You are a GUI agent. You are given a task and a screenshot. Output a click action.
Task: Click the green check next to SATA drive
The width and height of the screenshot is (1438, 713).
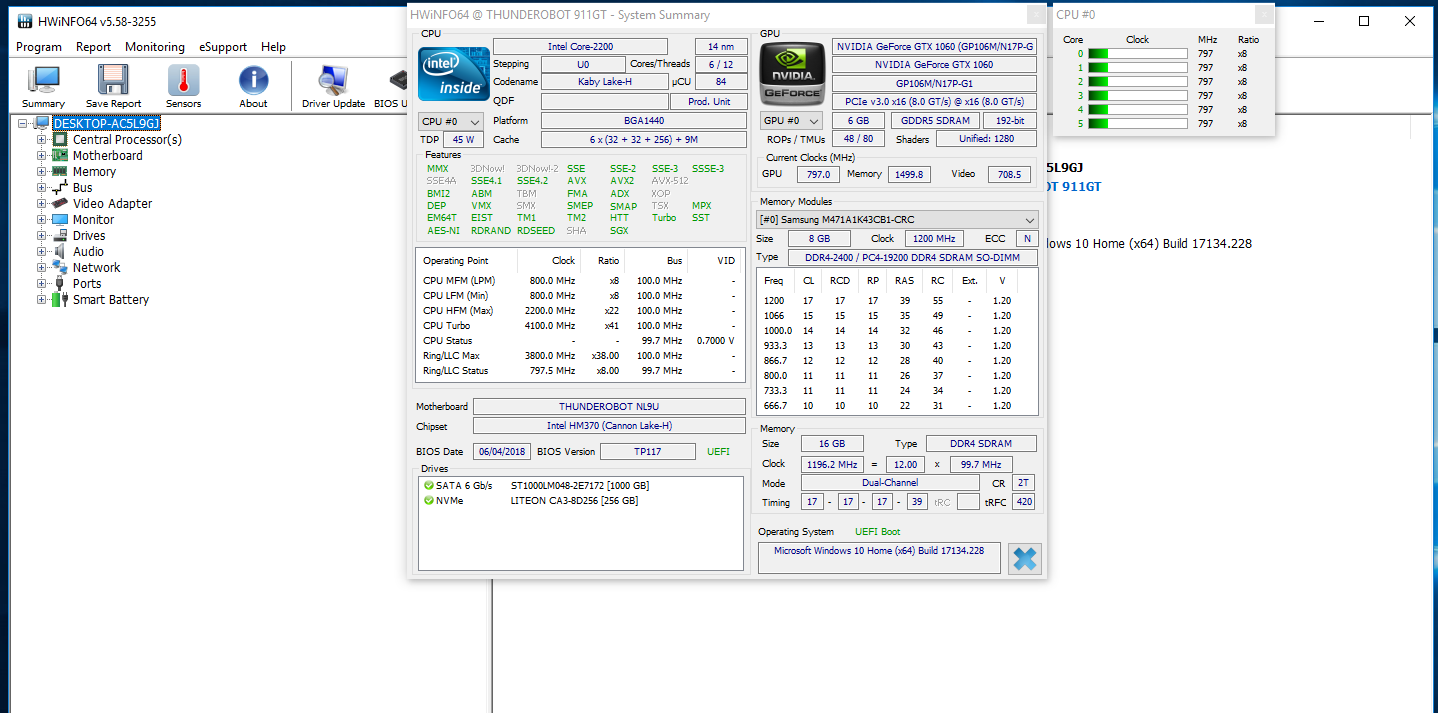pyautogui.click(x=429, y=485)
